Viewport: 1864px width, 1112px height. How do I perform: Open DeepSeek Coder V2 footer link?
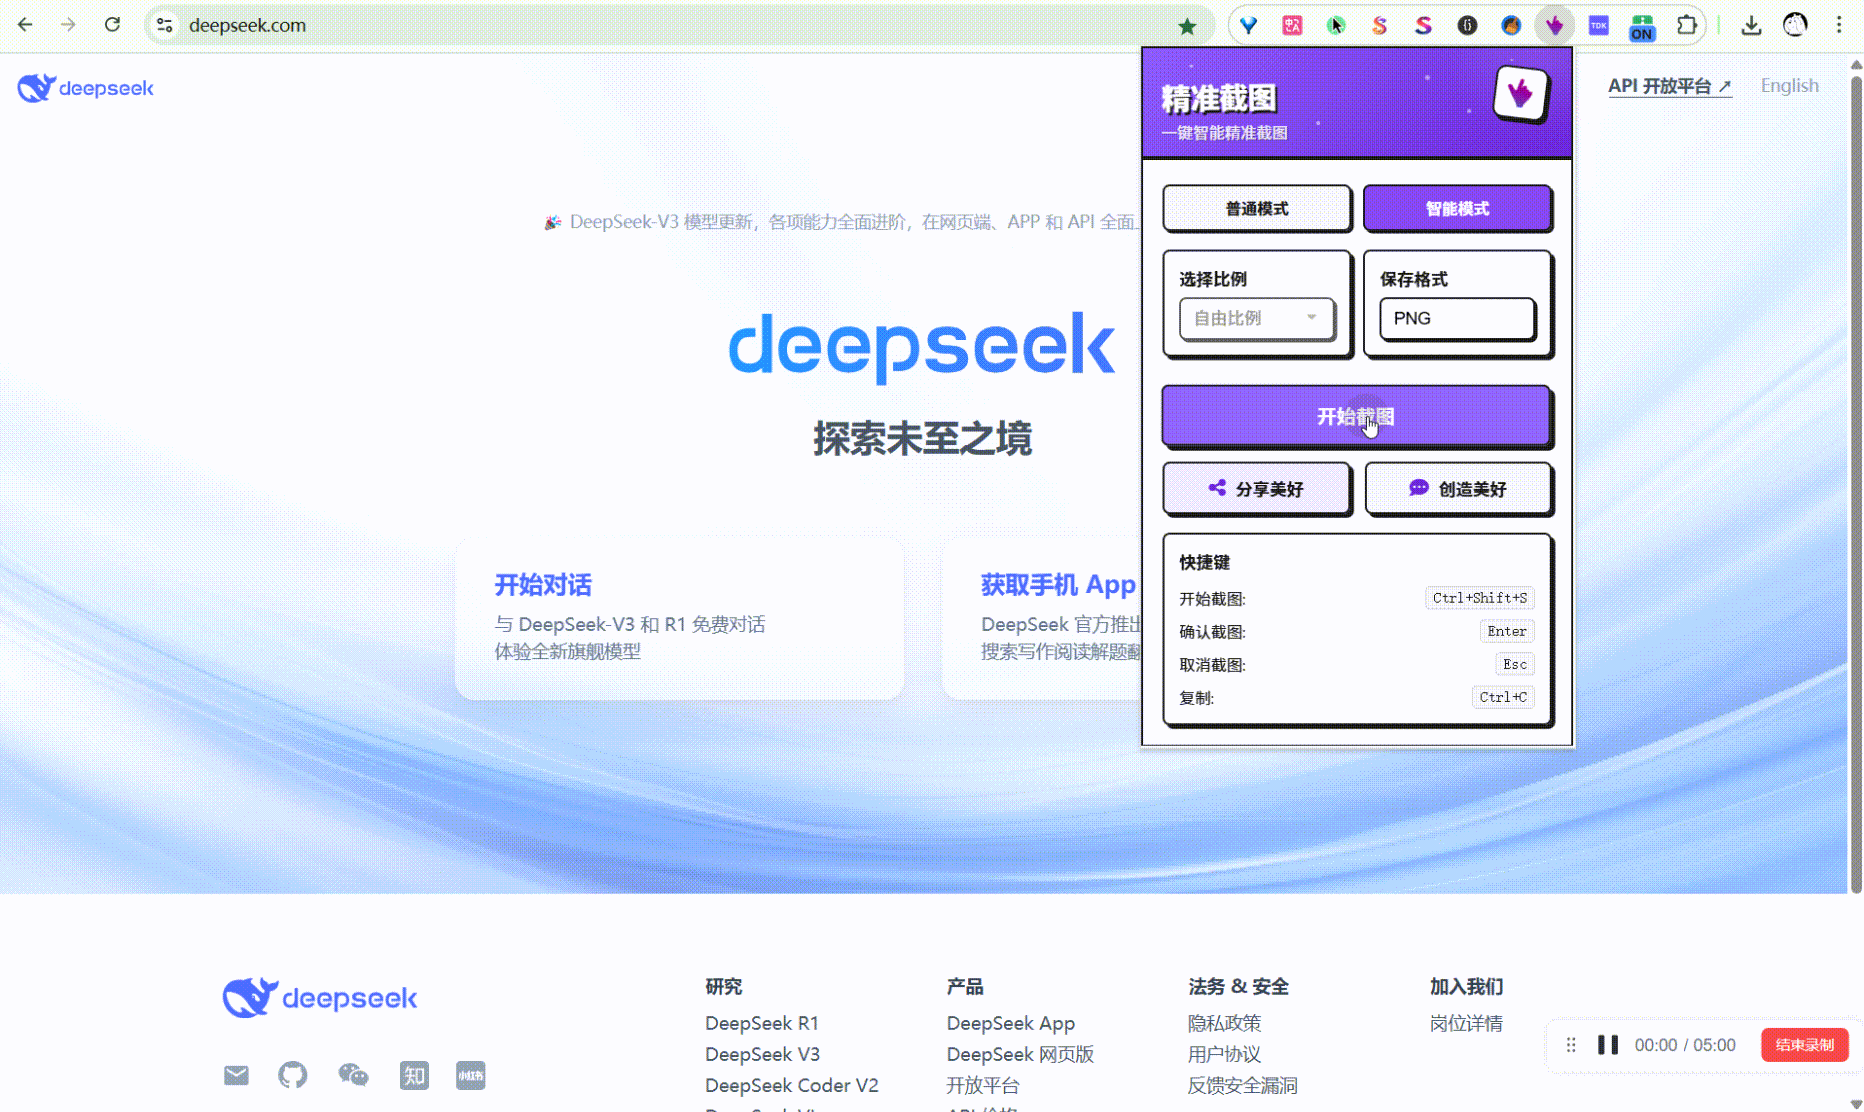point(791,1085)
